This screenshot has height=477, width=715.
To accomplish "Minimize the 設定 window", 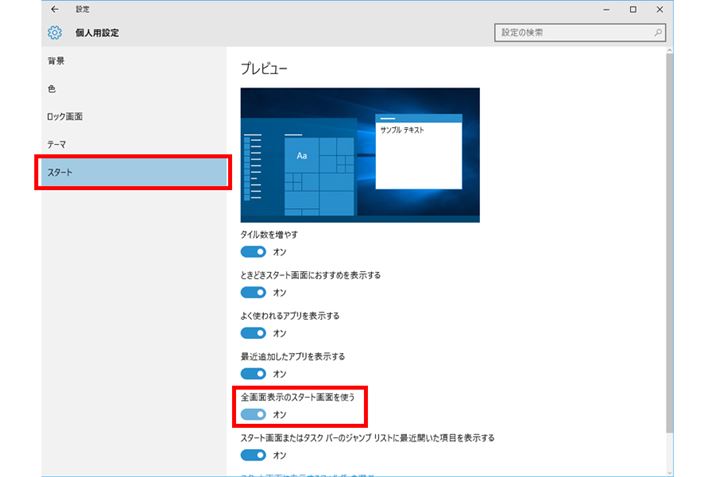I will point(605,9).
